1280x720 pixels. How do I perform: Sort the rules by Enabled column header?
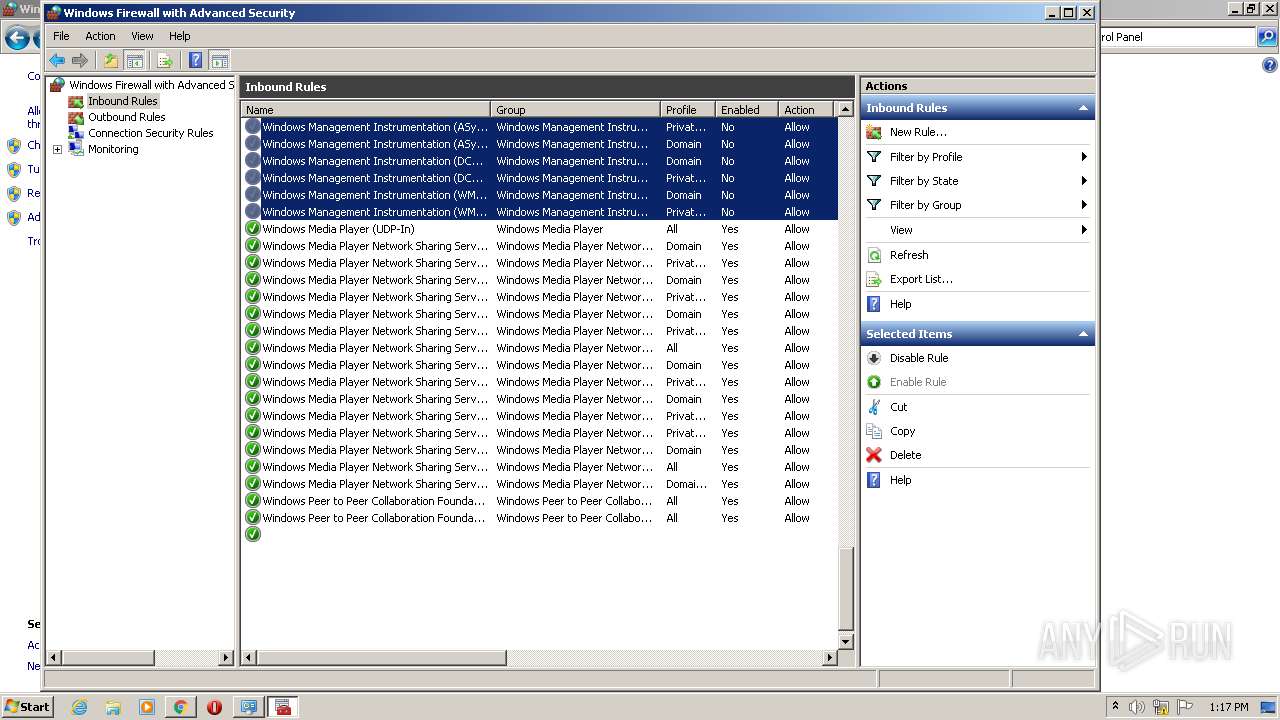(746, 110)
